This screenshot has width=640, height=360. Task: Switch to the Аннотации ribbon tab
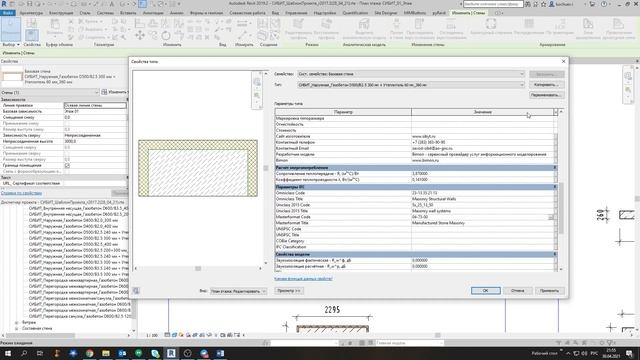[x=153, y=13]
